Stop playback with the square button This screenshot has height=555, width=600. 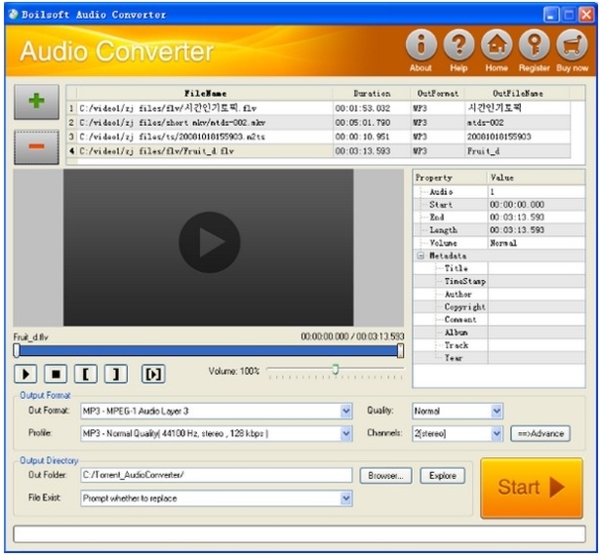pos(56,374)
